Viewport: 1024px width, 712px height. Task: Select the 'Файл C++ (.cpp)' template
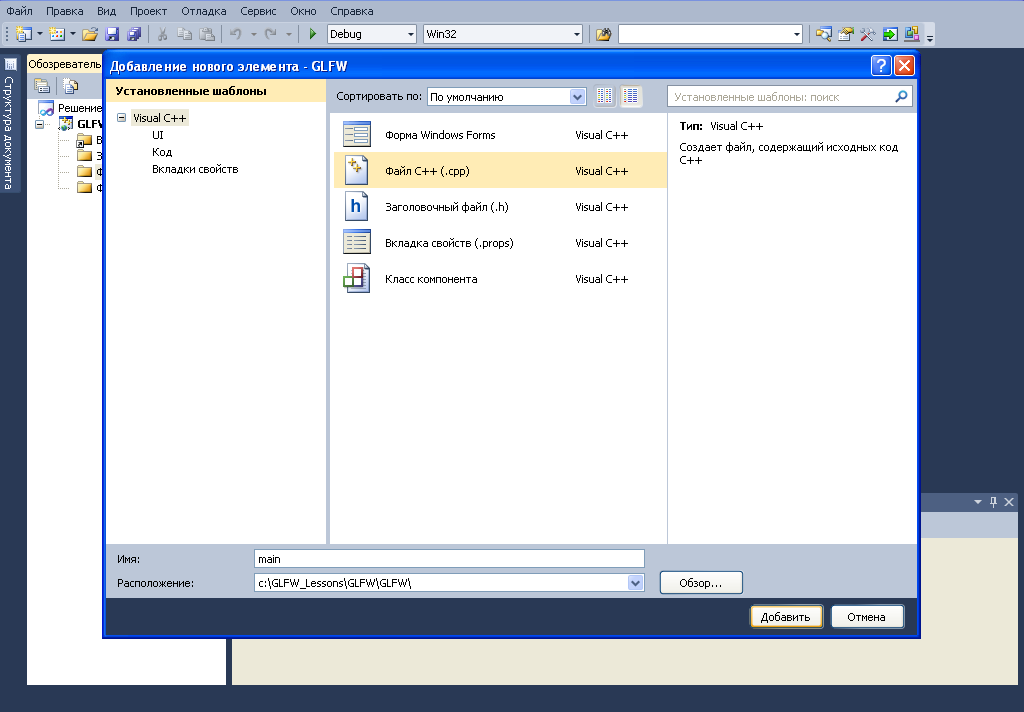point(500,170)
